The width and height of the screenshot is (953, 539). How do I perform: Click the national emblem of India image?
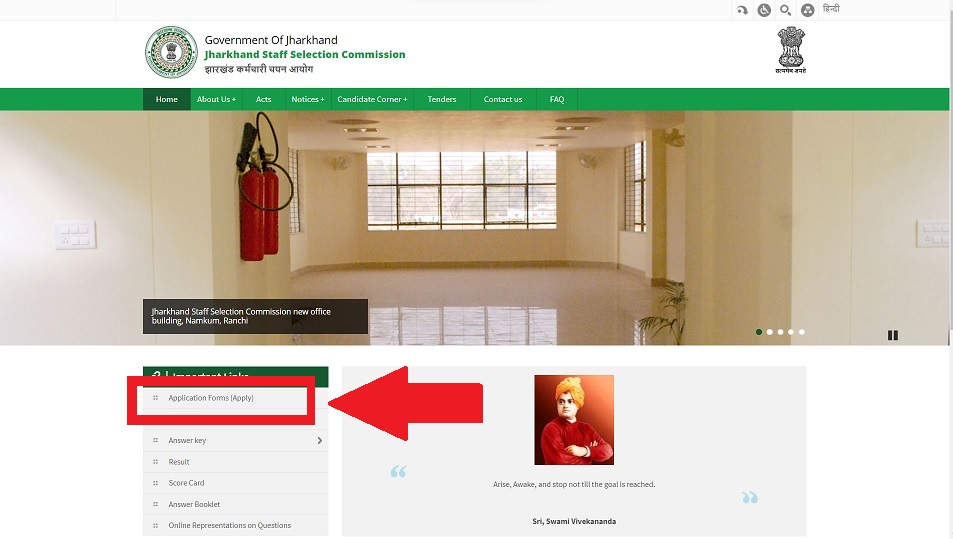click(791, 50)
